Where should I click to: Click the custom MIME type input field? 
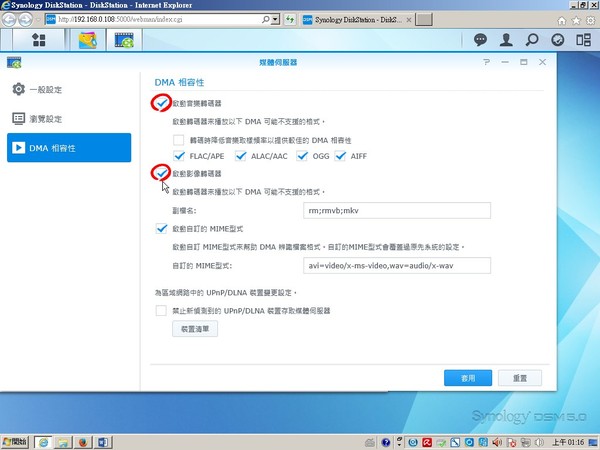[397, 266]
